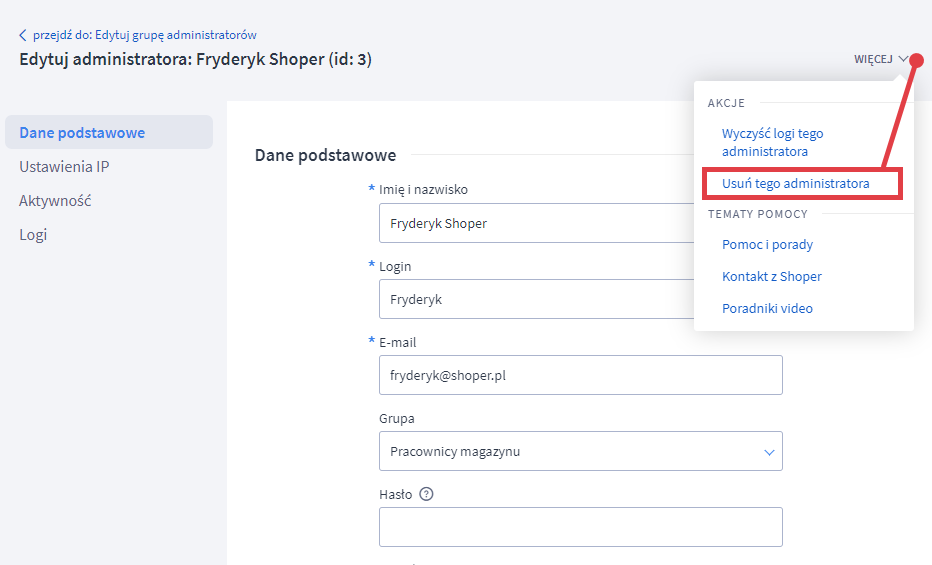Click the back chevron beside przejdź do

tap(23, 35)
